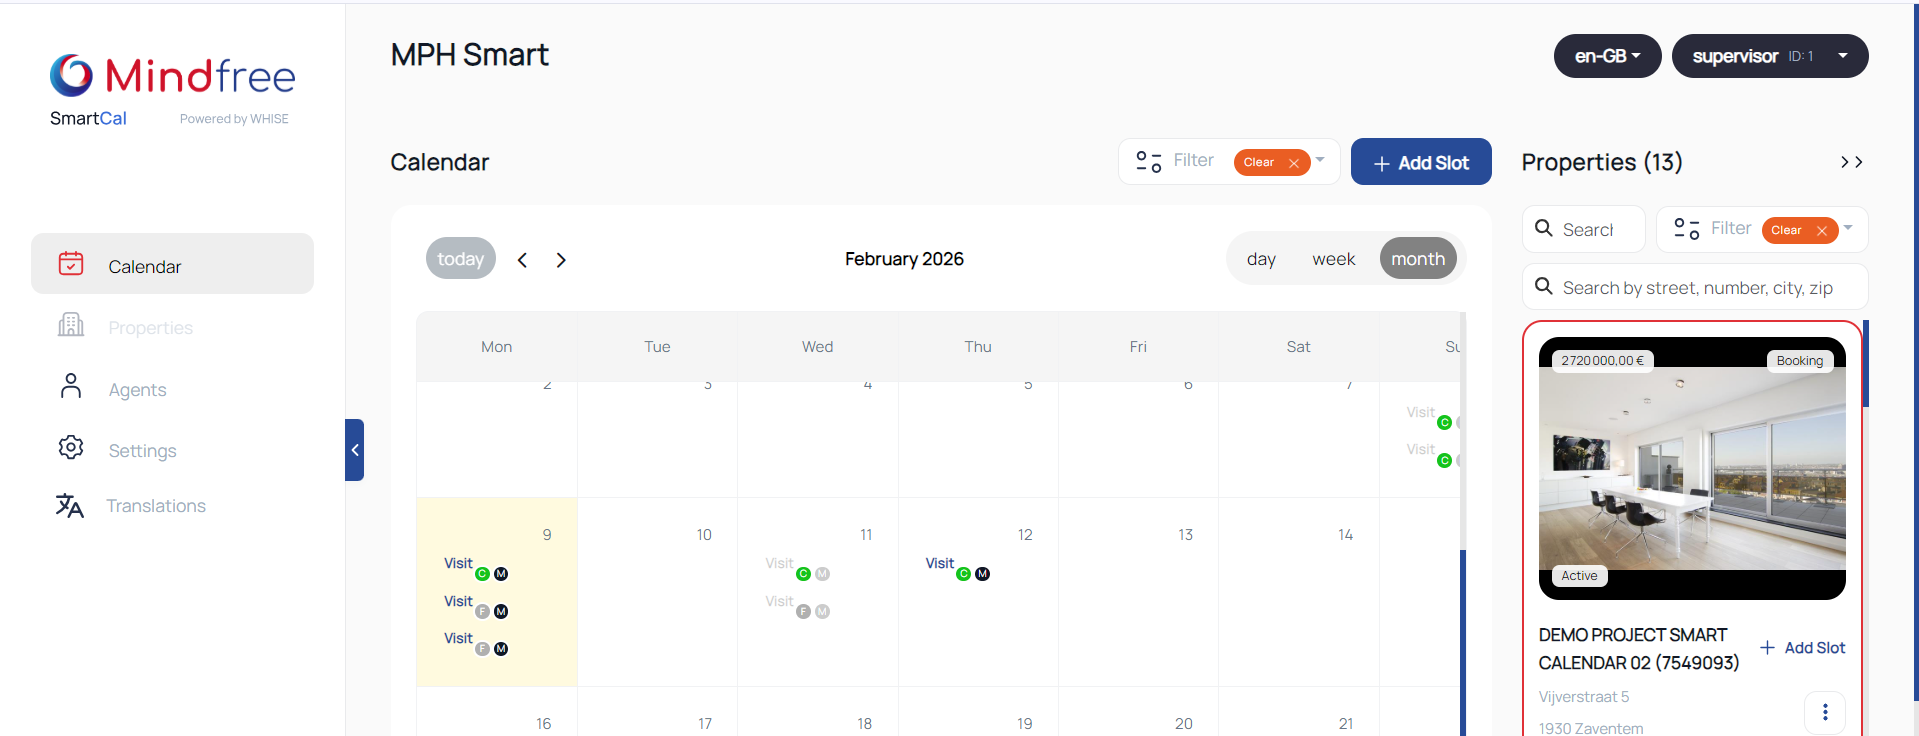1919x736 pixels.
Task: Click the short Search field in Properties
Action: pyautogui.click(x=1584, y=229)
